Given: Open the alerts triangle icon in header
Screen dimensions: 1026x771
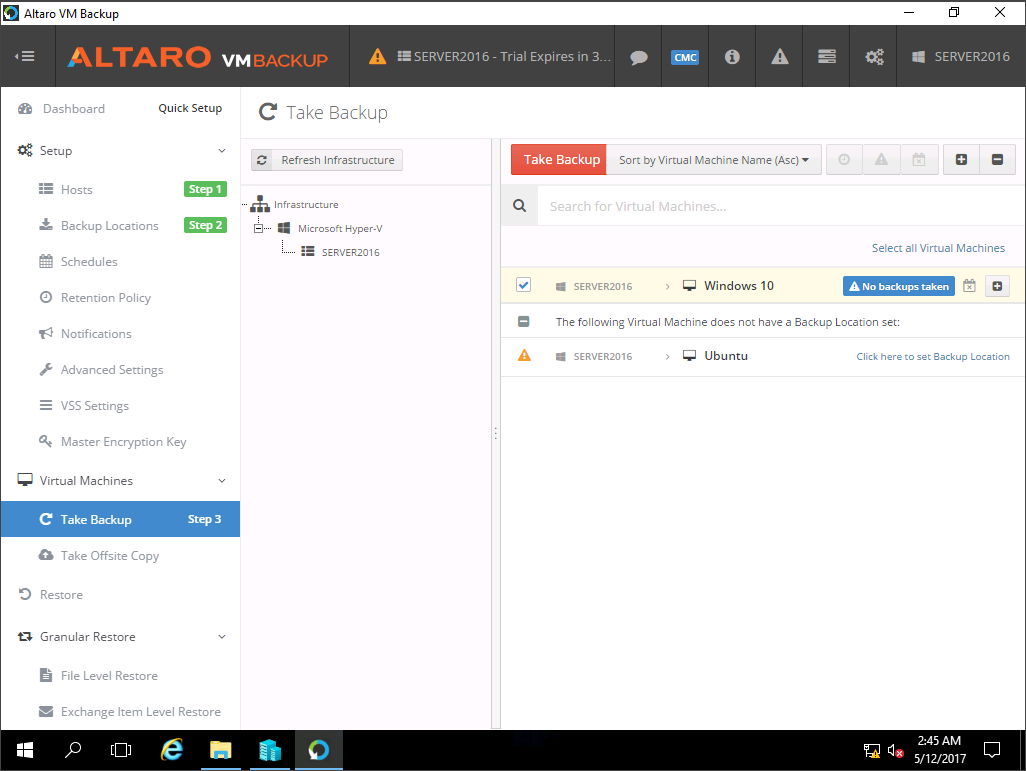Looking at the screenshot, I should 779,57.
